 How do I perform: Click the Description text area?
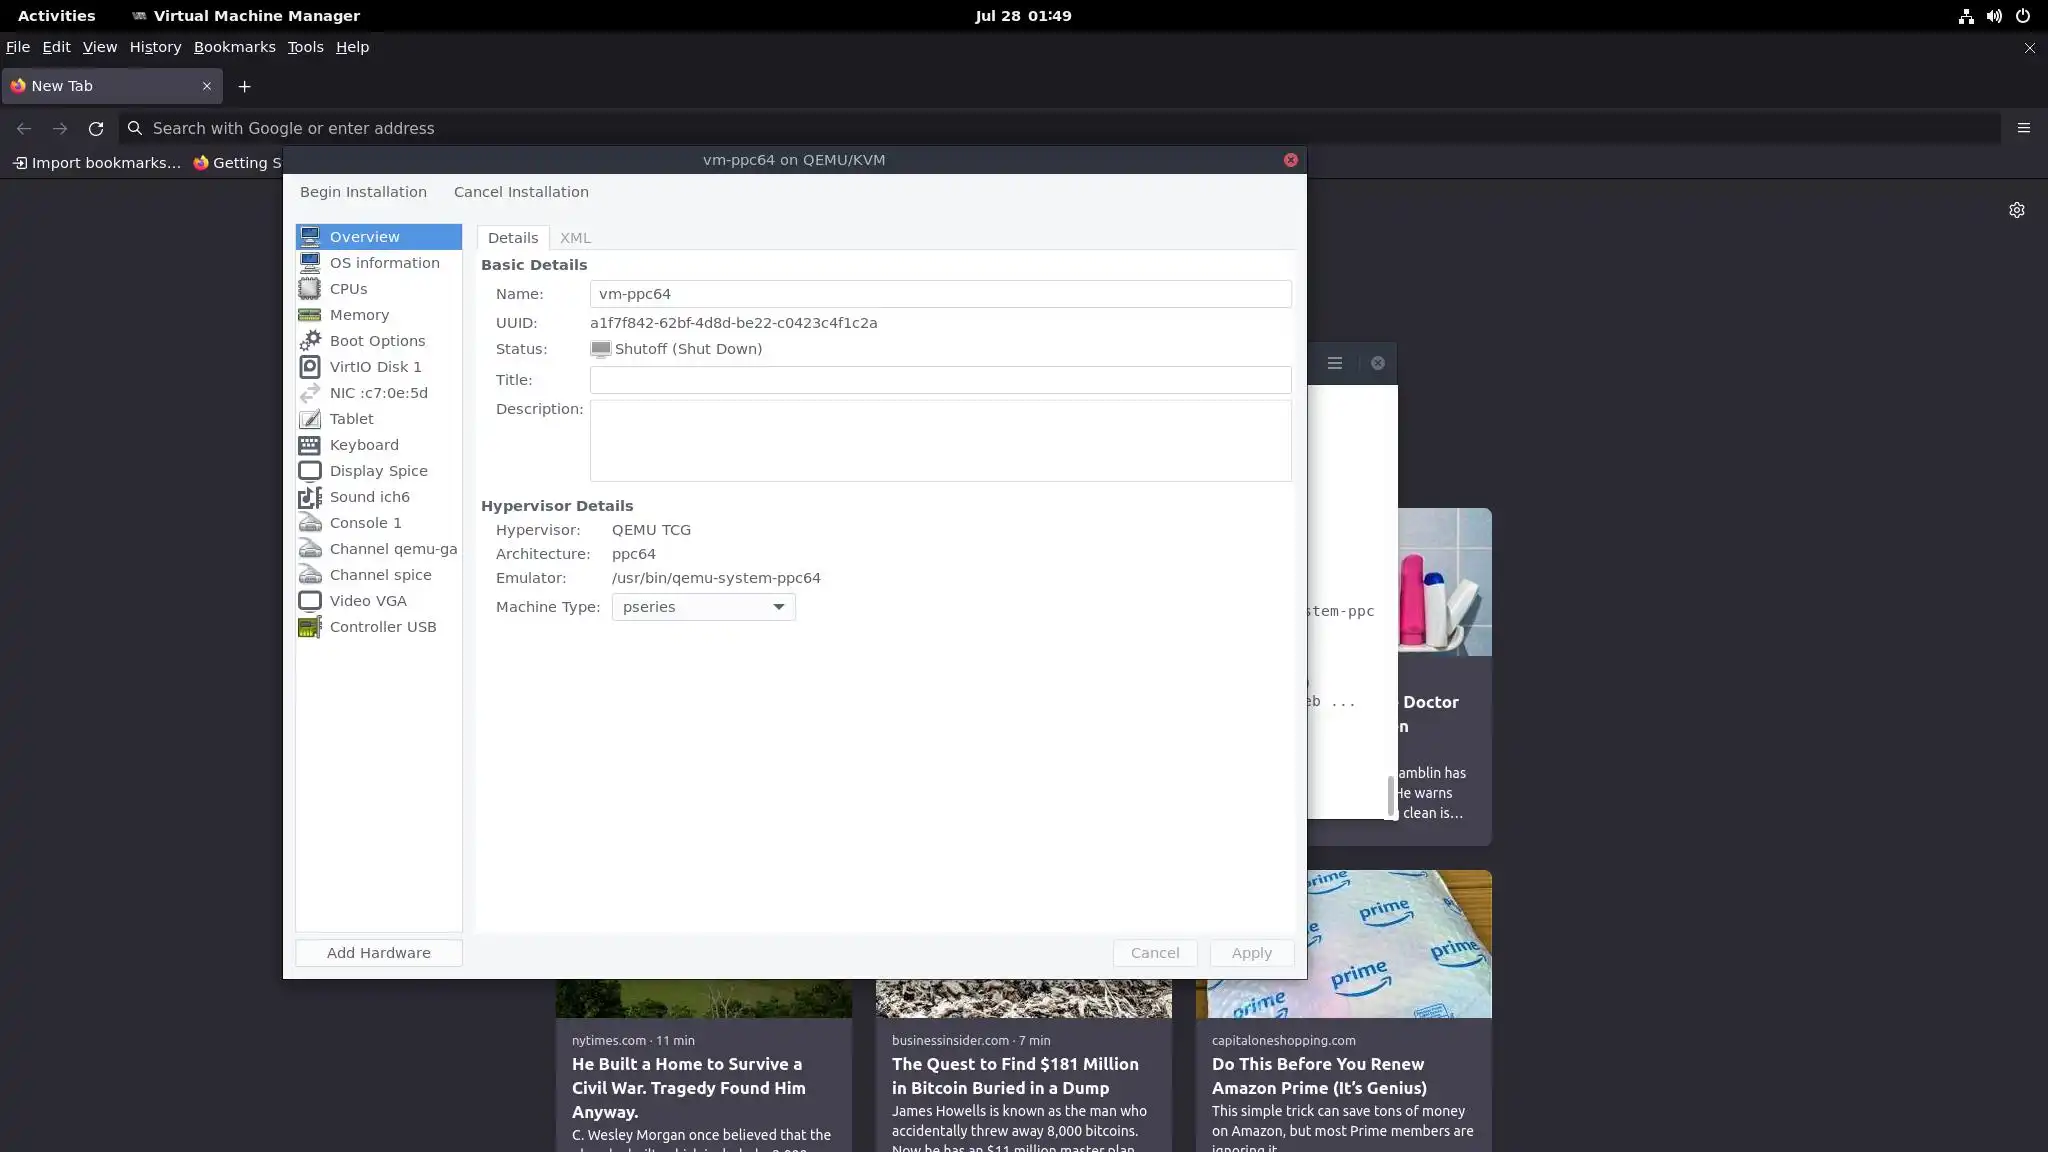940,441
